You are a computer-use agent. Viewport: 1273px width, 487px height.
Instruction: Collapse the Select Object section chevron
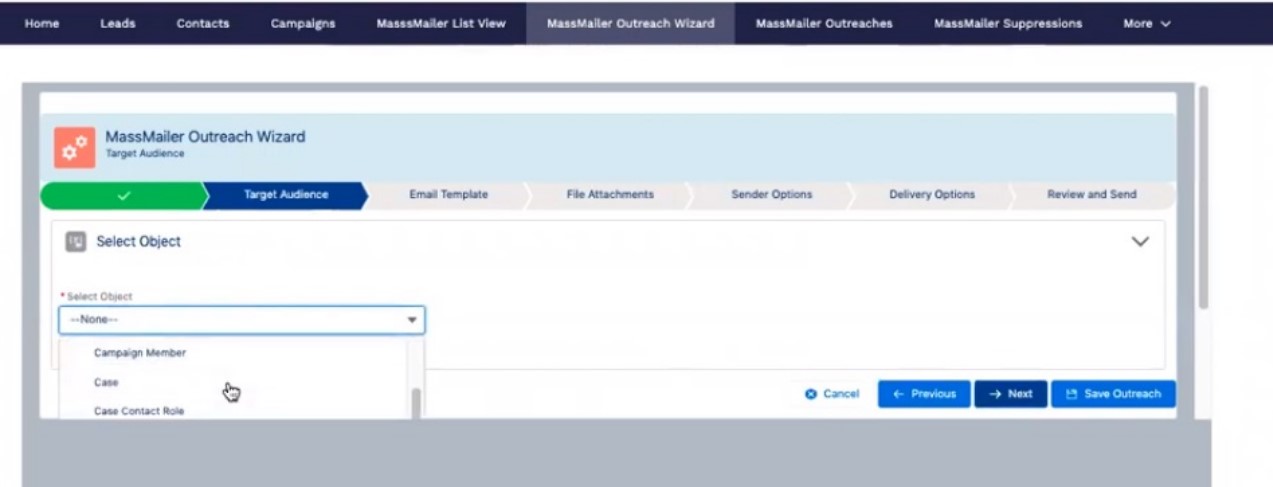pyautogui.click(x=1139, y=241)
